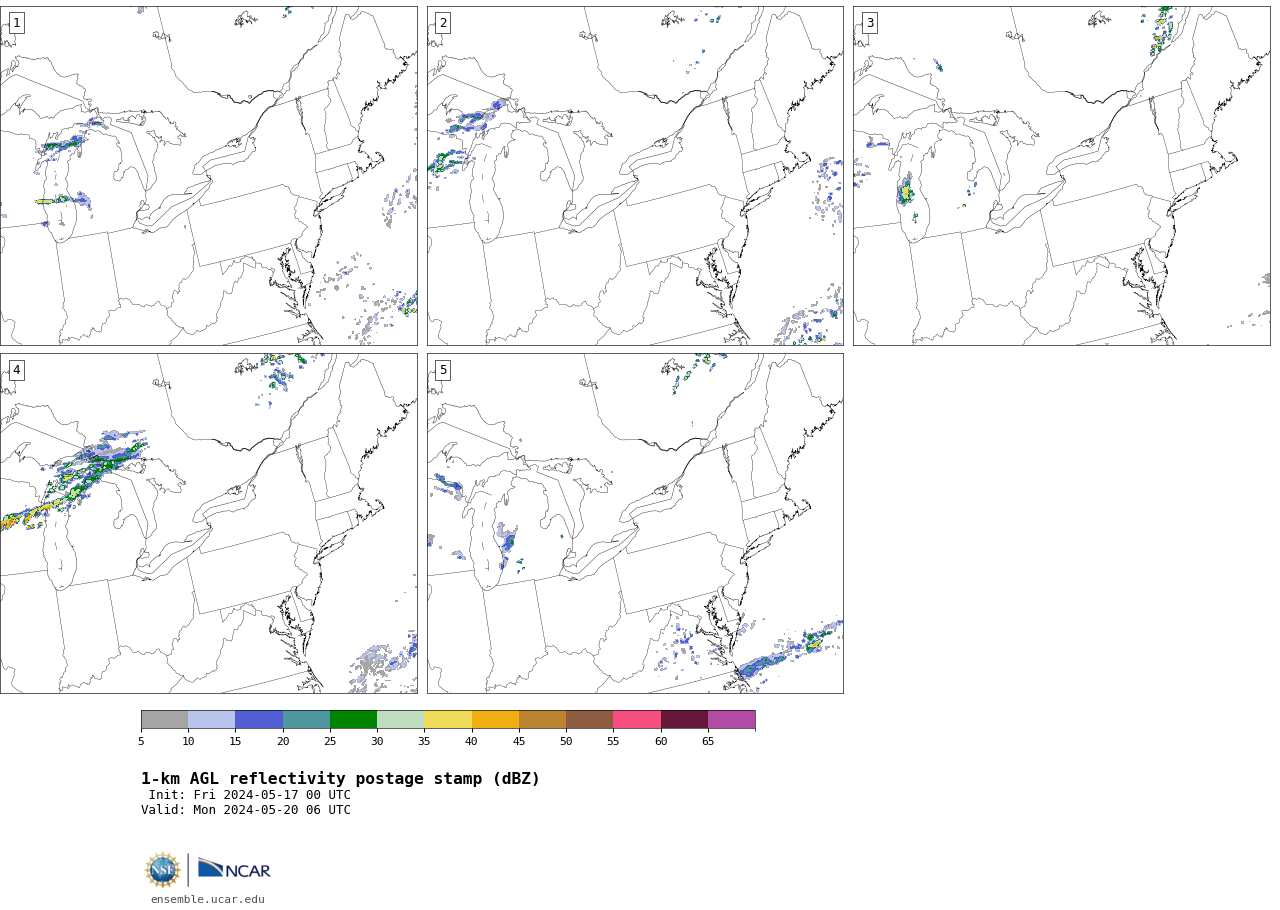
Task: Select the orange 40-45 dBZ swatch
Action: coord(495,720)
